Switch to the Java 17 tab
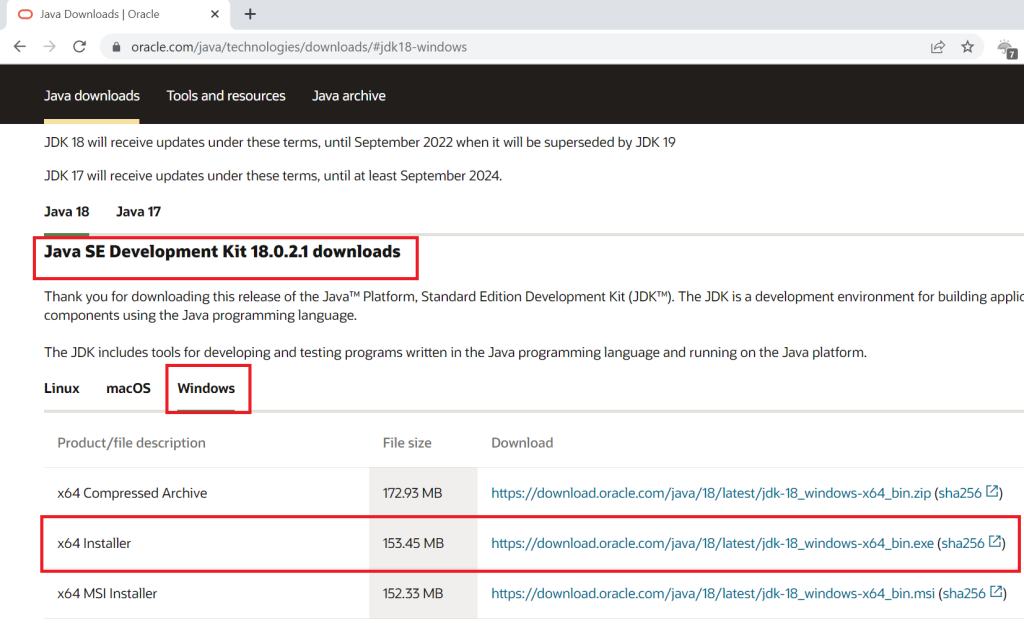The height and width of the screenshot is (623, 1024). tap(138, 212)
